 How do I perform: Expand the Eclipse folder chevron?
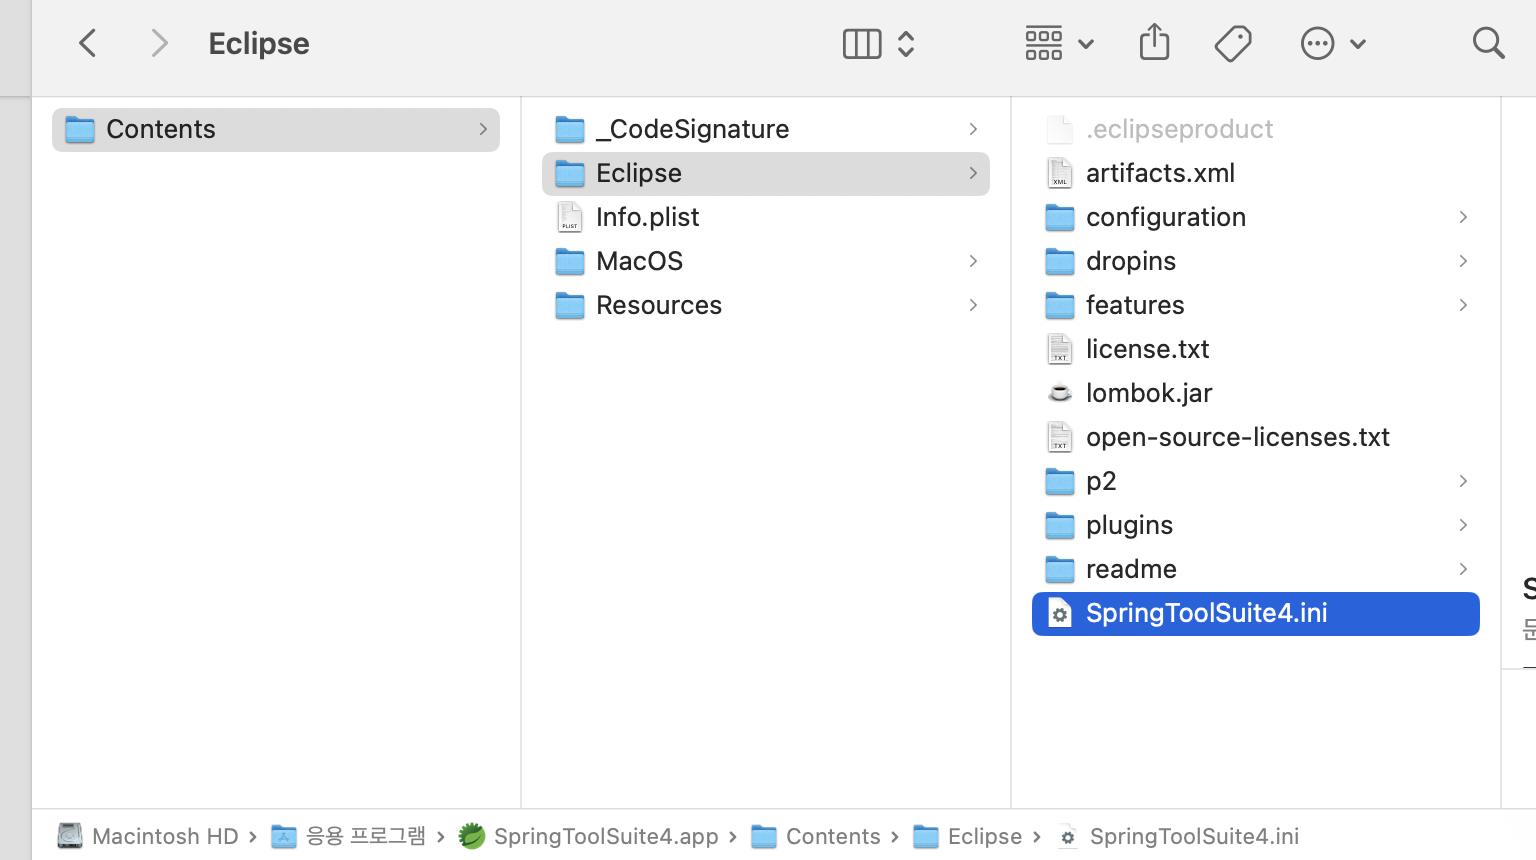(x=972, y=173)
